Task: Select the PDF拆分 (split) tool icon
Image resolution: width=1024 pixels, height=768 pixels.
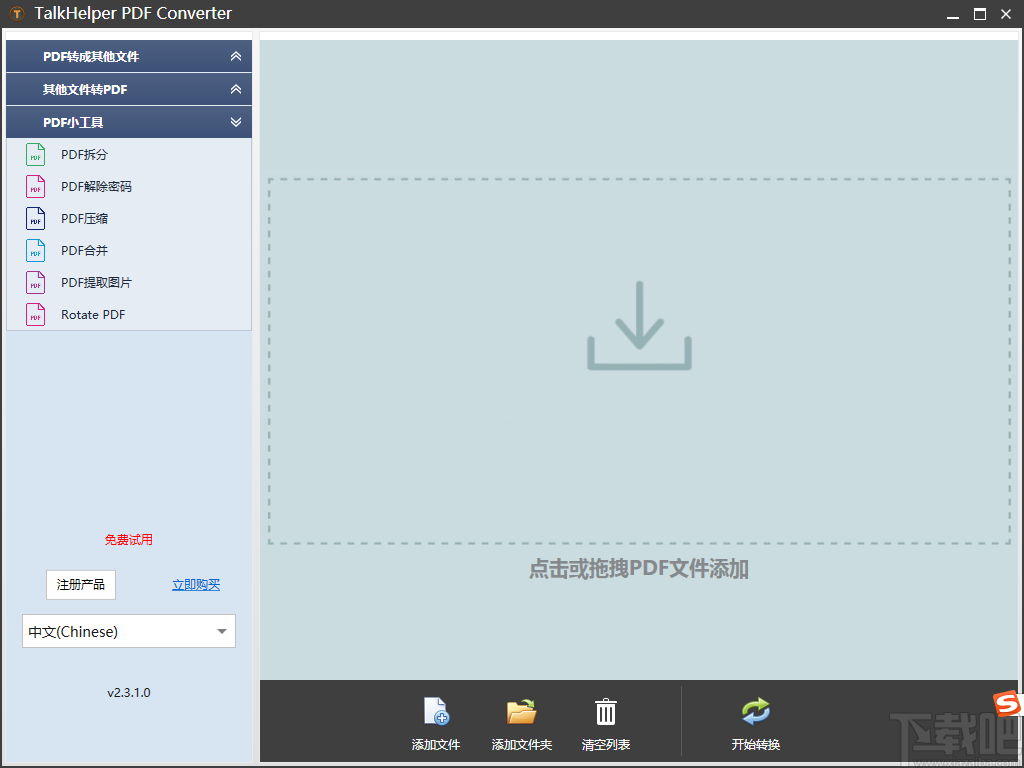Action: tap(35, 154)
